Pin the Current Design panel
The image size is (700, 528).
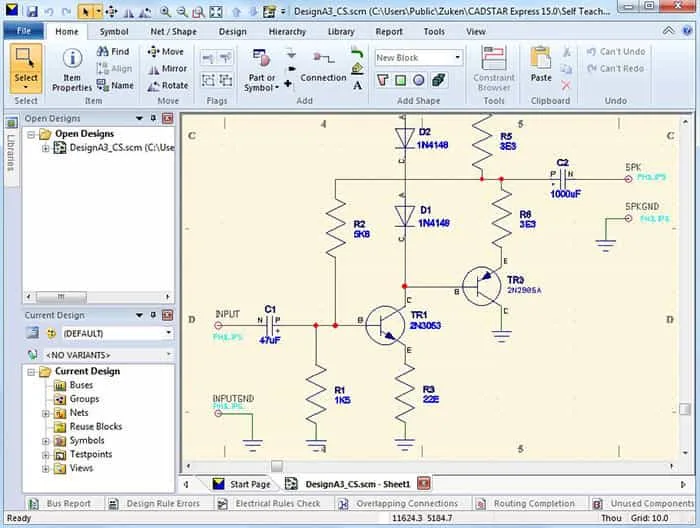pos(153,315)
